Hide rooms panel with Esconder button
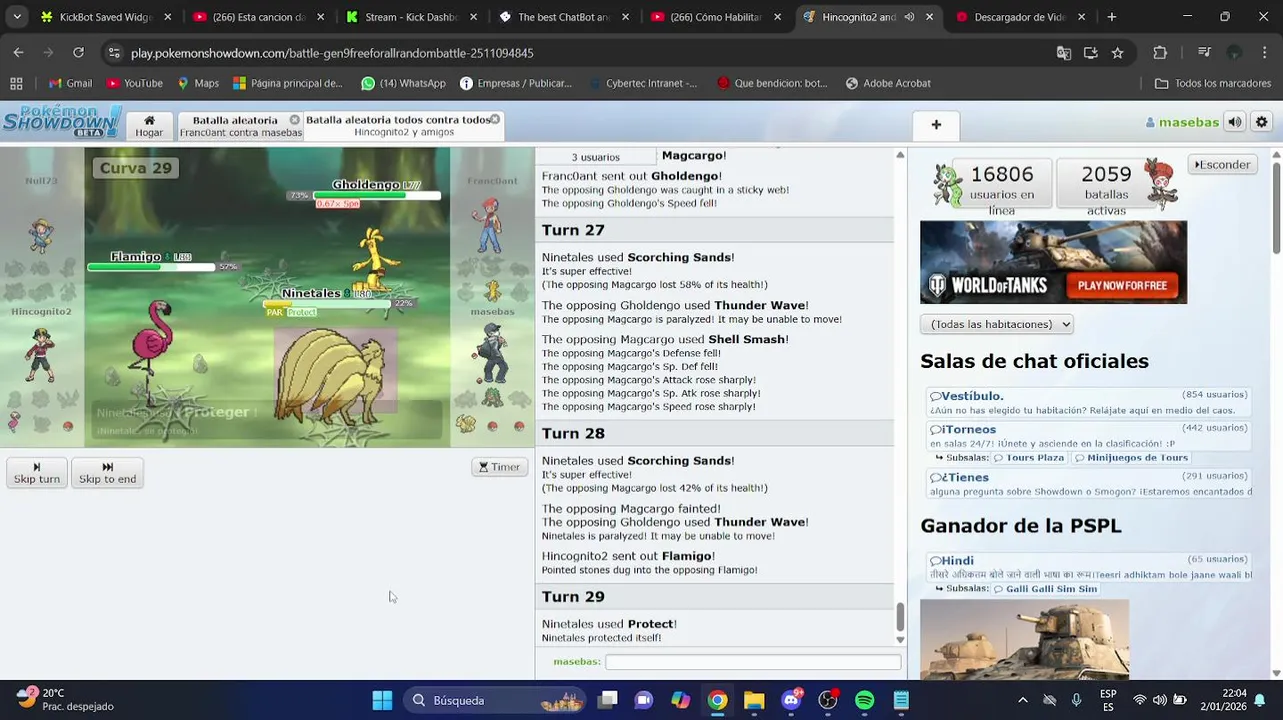1283x720 pixels. pyautogui.click(x=1223, y=165)
